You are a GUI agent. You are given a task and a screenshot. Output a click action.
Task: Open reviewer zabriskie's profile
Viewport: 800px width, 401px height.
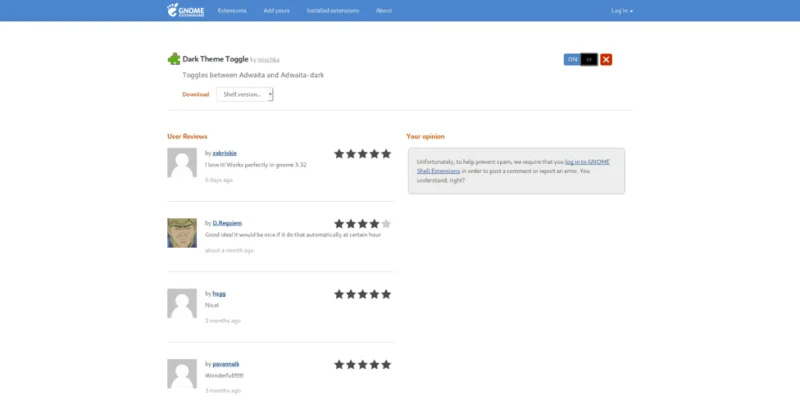tap(224, 153)
